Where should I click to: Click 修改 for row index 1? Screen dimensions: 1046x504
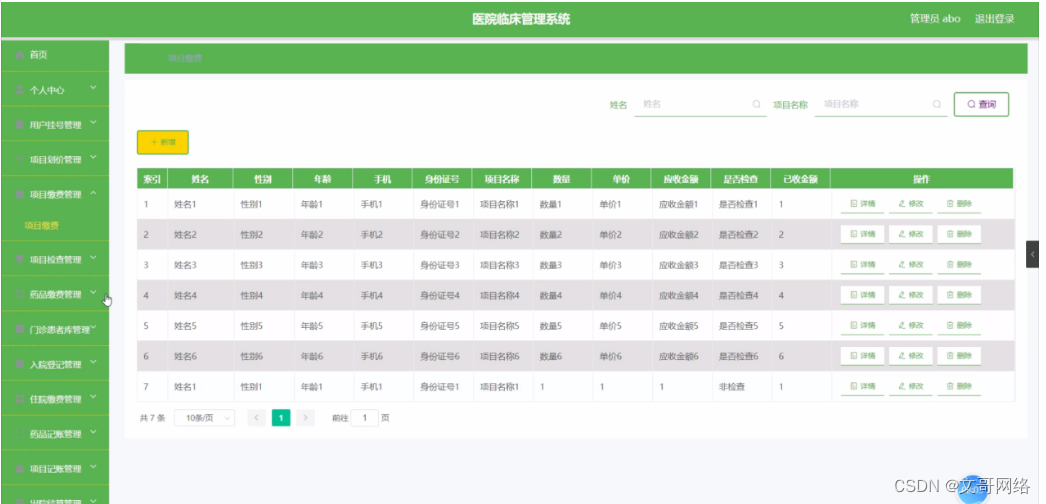911,204
